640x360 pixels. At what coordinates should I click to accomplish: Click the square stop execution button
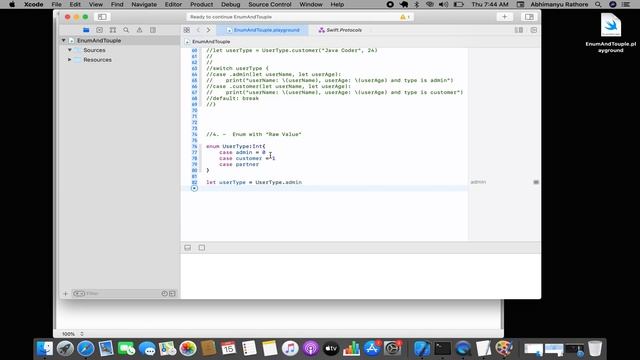pyautogui.click(x=202, y=248)
